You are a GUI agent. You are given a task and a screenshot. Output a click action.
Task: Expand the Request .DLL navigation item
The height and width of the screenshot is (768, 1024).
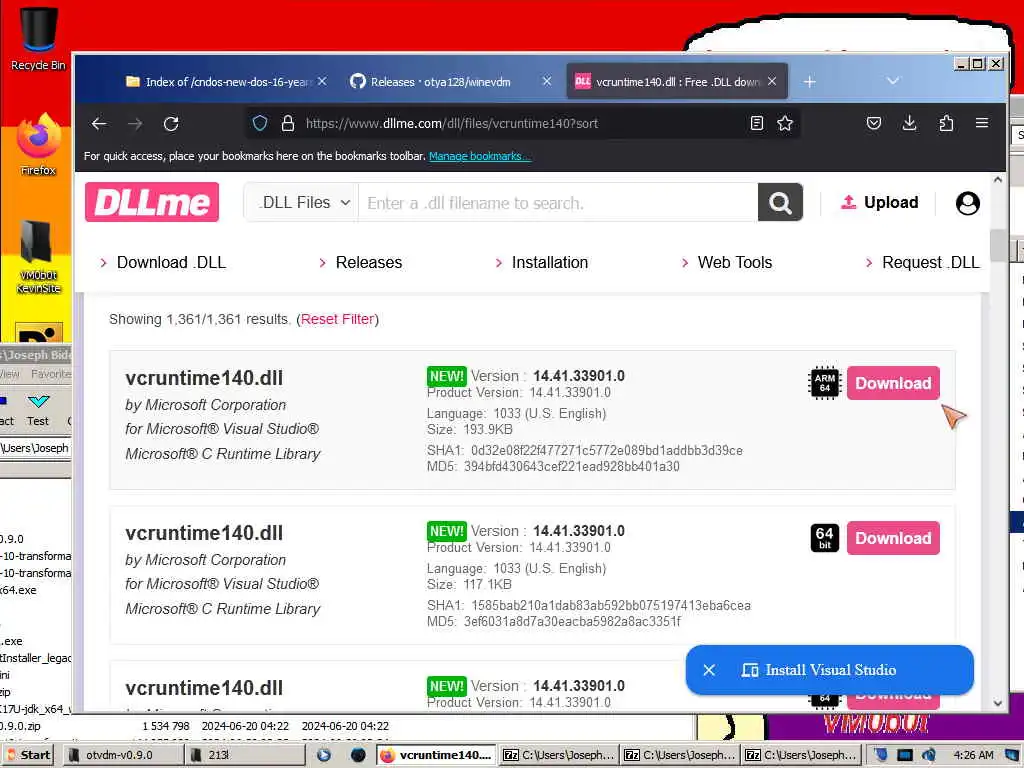click(x=922, y=263)
